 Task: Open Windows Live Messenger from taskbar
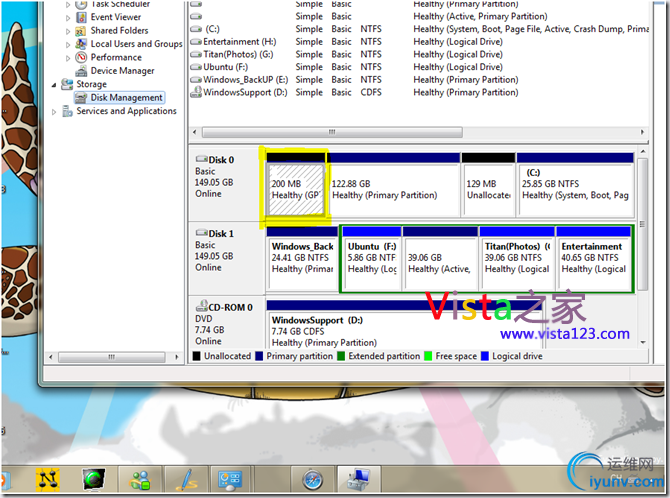pos(140,479)
